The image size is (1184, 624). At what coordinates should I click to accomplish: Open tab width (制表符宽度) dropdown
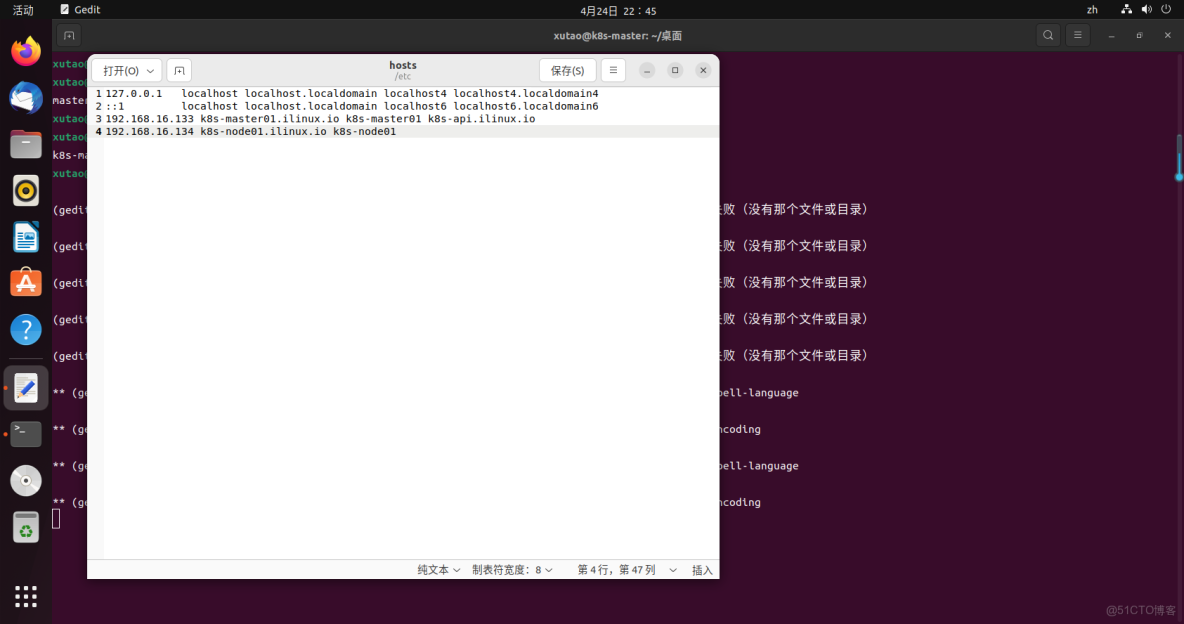coord(513,570)
